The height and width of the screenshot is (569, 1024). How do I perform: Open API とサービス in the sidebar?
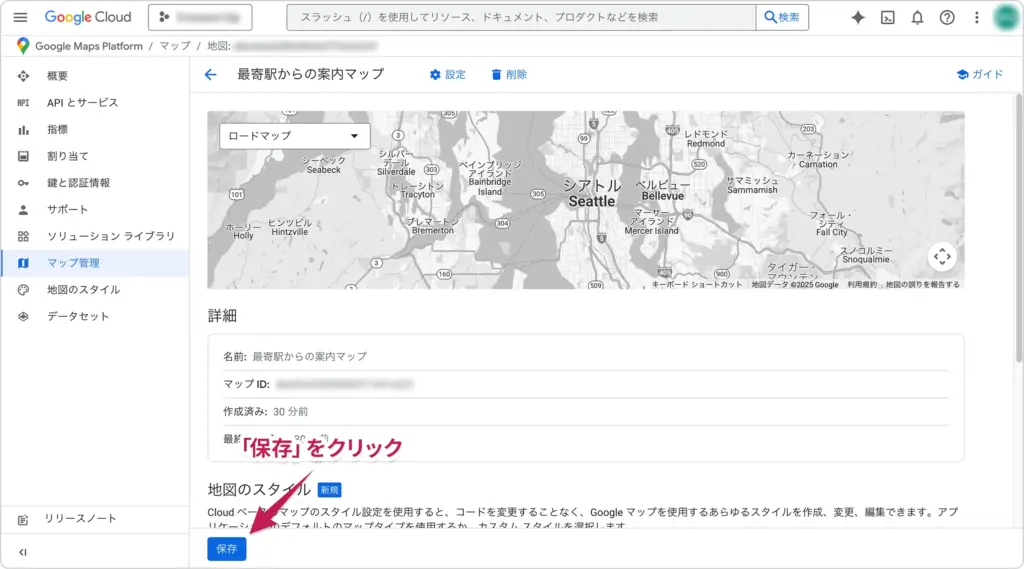95,103
